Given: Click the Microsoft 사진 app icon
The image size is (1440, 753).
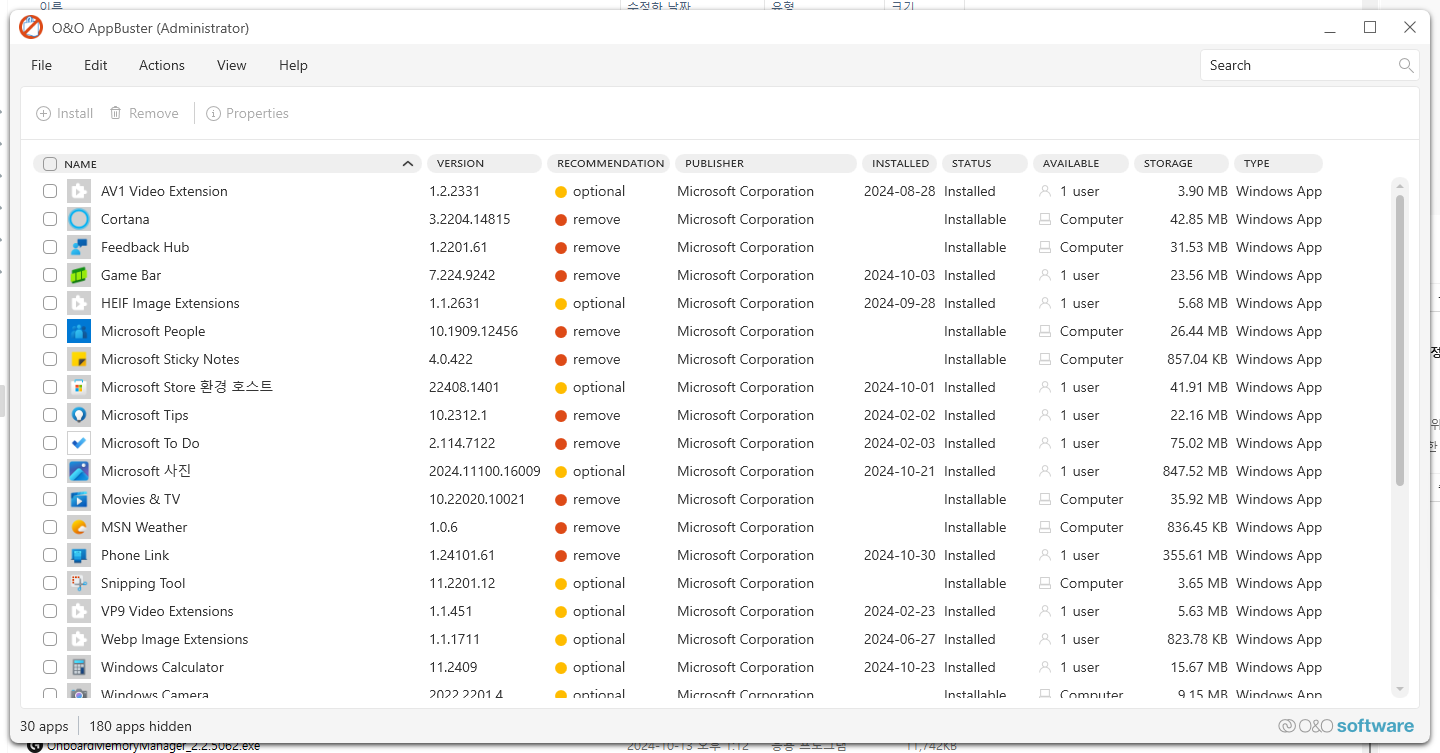Looking at the screenshot, I should (79, 471).
